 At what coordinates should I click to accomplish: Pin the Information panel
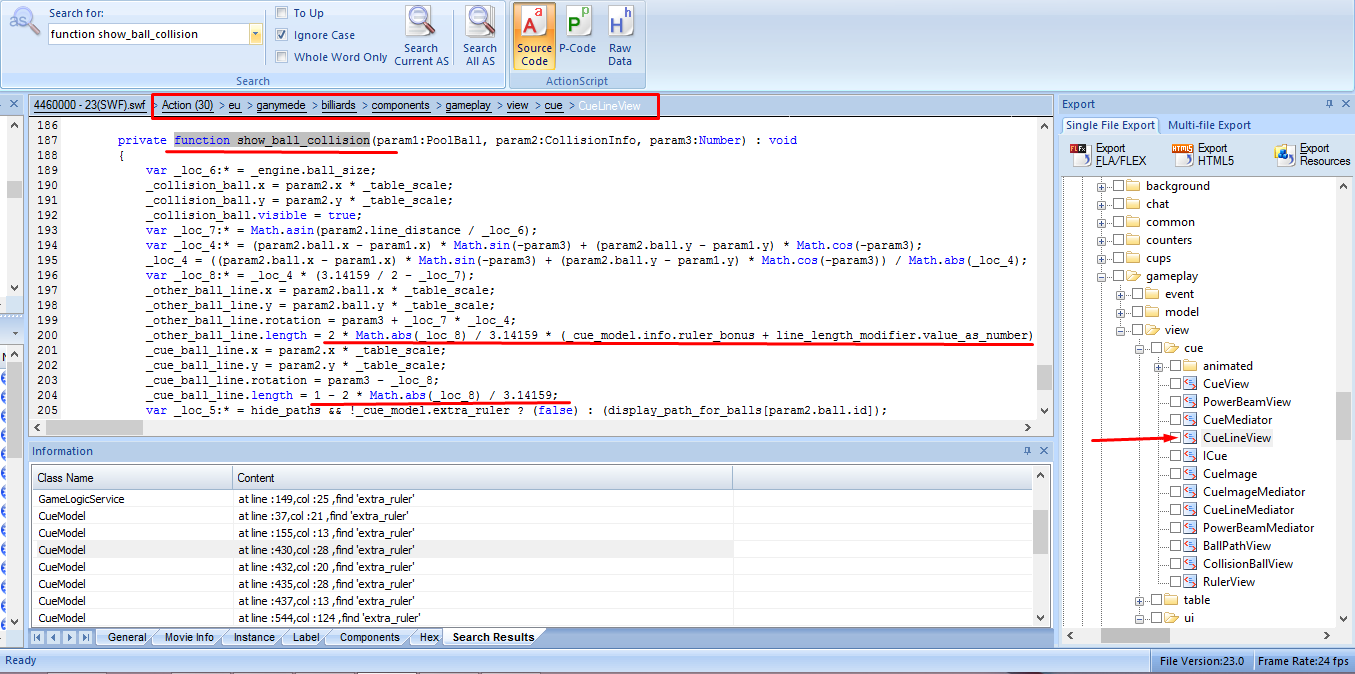coord(1029,451)
